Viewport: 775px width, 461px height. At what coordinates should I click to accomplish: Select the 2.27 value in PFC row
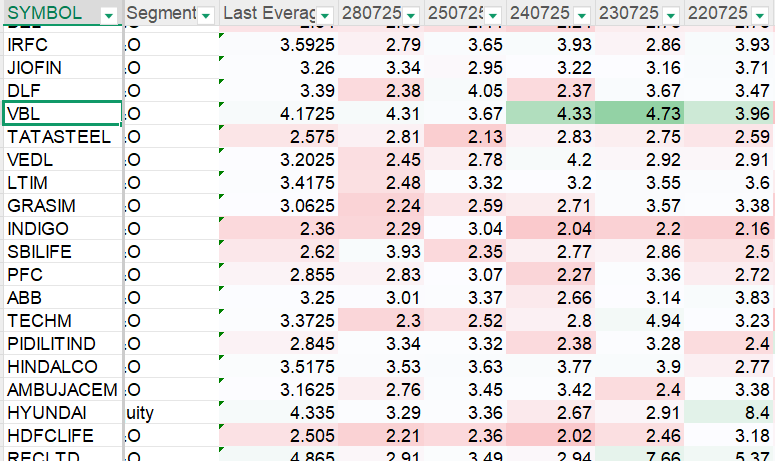[x=551, y=274]
